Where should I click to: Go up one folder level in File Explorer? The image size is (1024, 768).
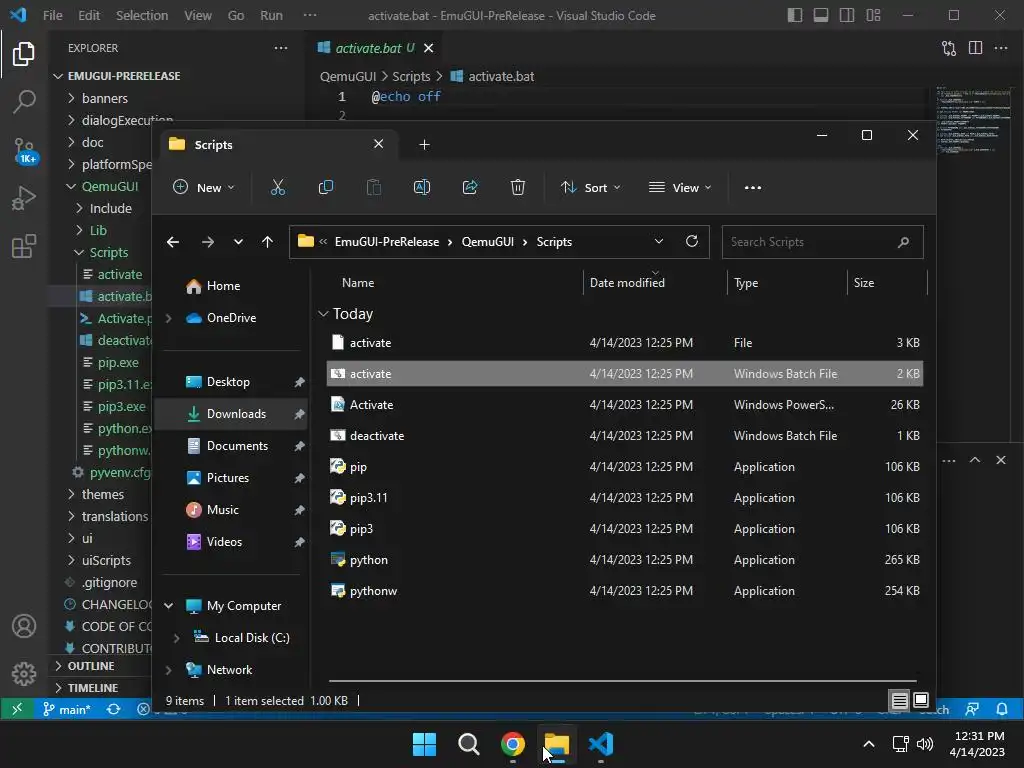click(267, 242)
